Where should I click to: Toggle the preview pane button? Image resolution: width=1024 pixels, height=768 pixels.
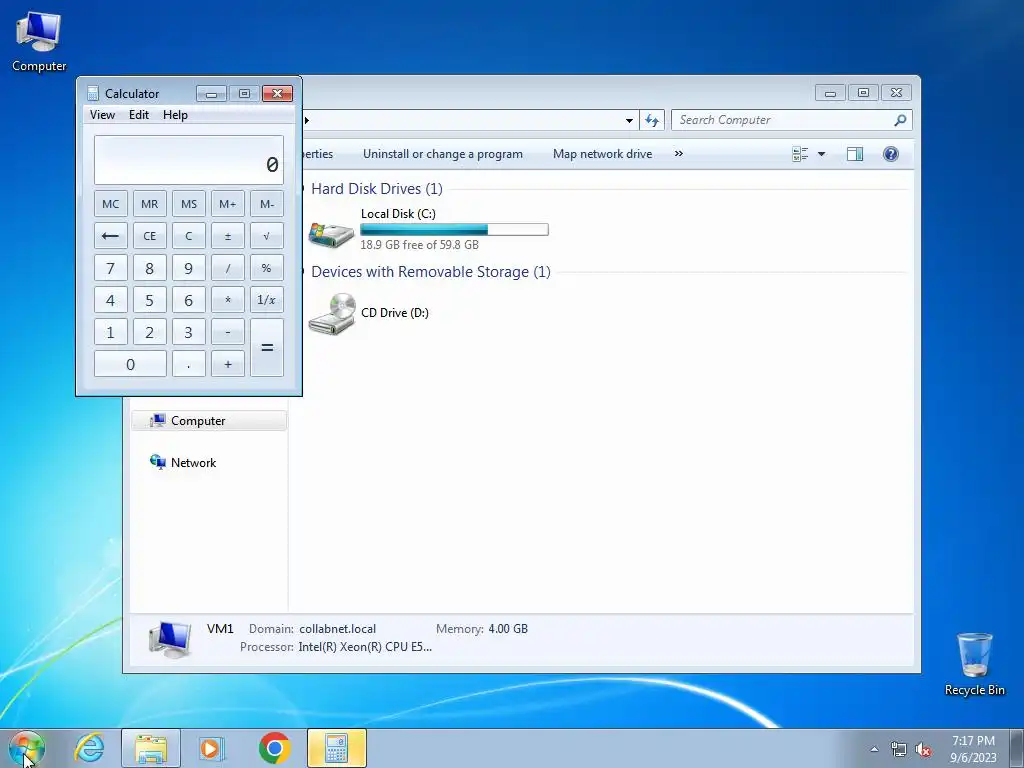pos(855,154)
